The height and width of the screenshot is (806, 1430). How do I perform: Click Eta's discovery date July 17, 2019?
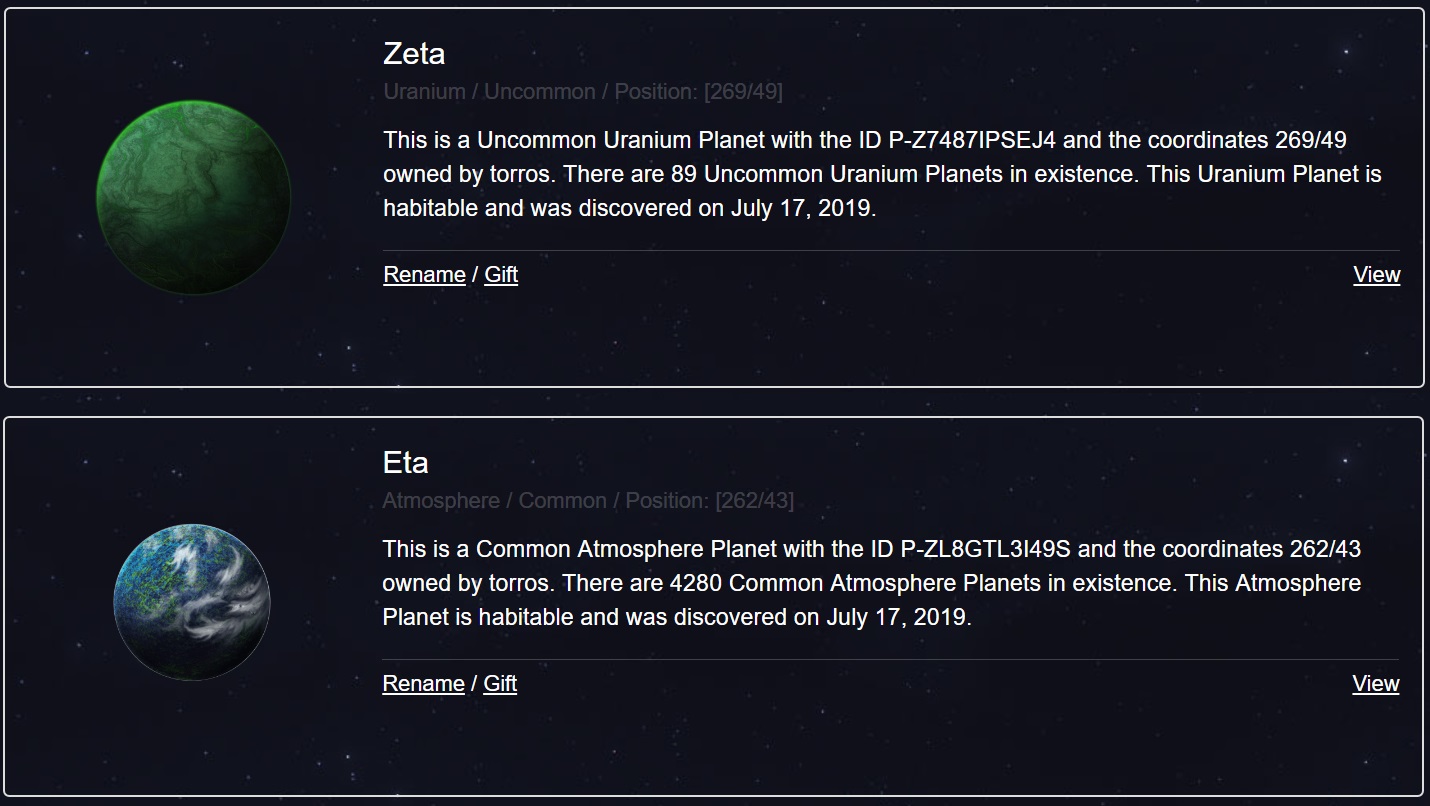(x=897, y=617)
